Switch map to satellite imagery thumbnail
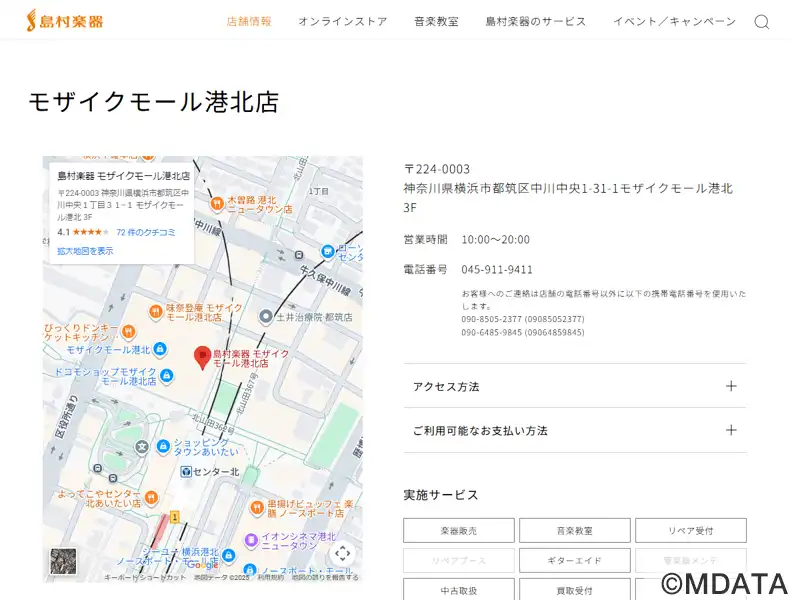This screenshot has height=600, width=800. coord(63,561)
